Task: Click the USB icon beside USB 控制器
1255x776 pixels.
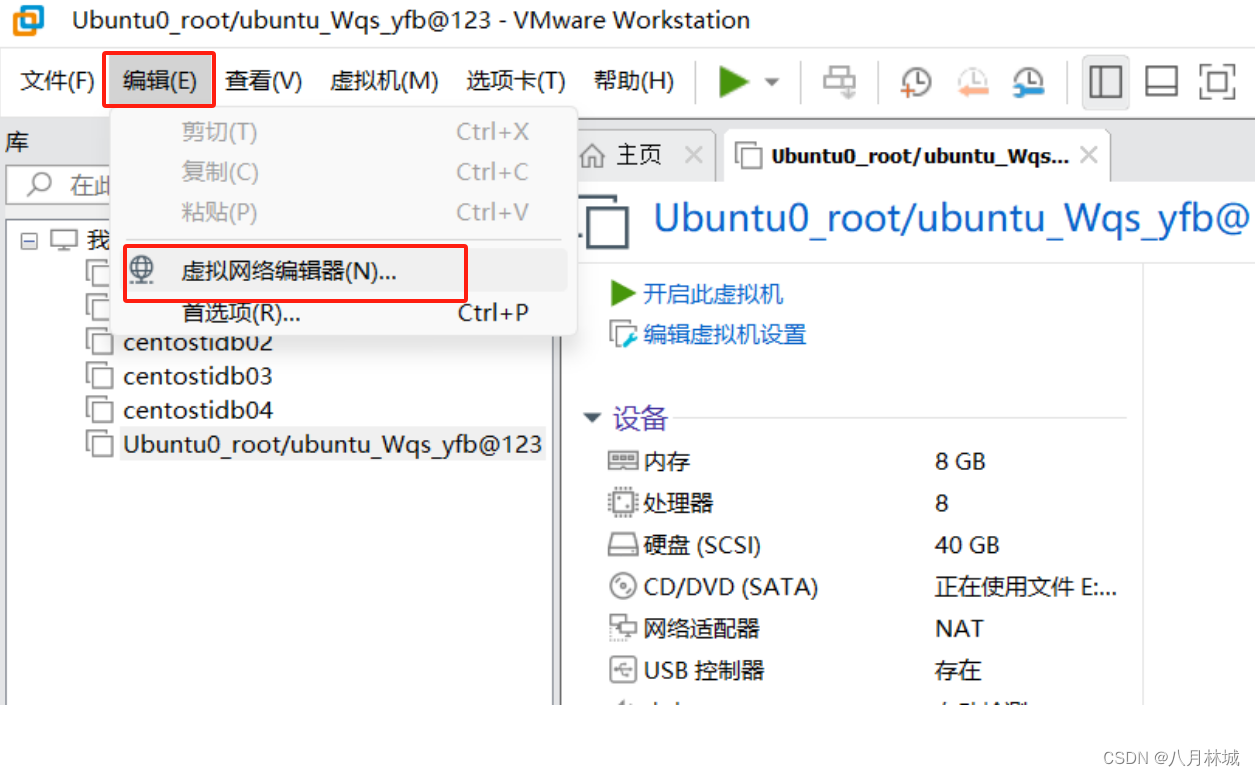Action: pyautogui.click(x=623, y=669)
